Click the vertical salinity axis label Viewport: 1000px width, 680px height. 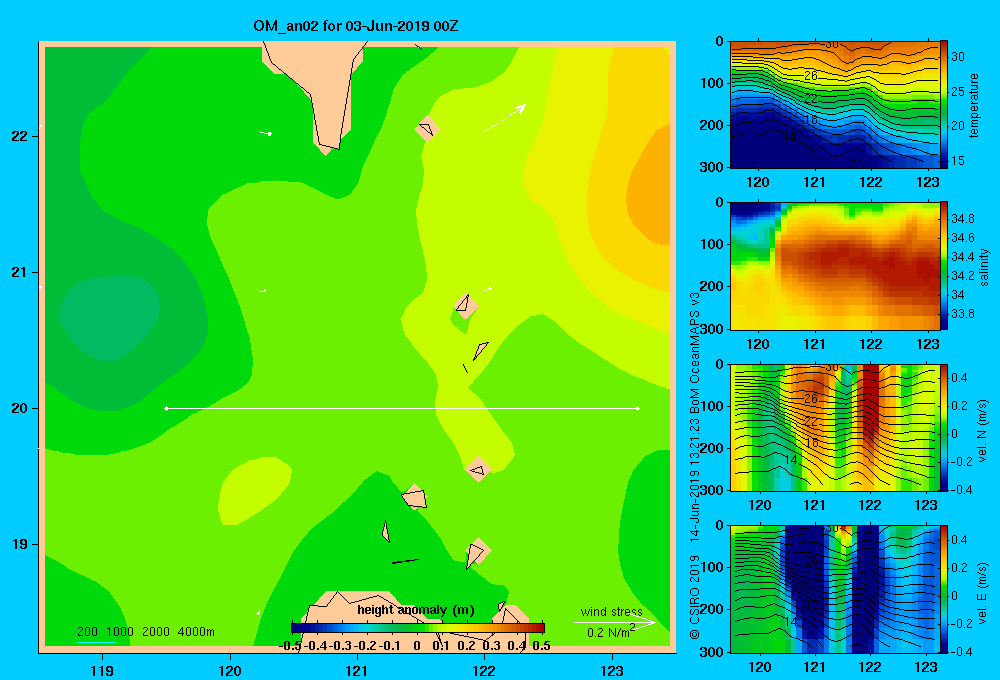click(985, 267)
